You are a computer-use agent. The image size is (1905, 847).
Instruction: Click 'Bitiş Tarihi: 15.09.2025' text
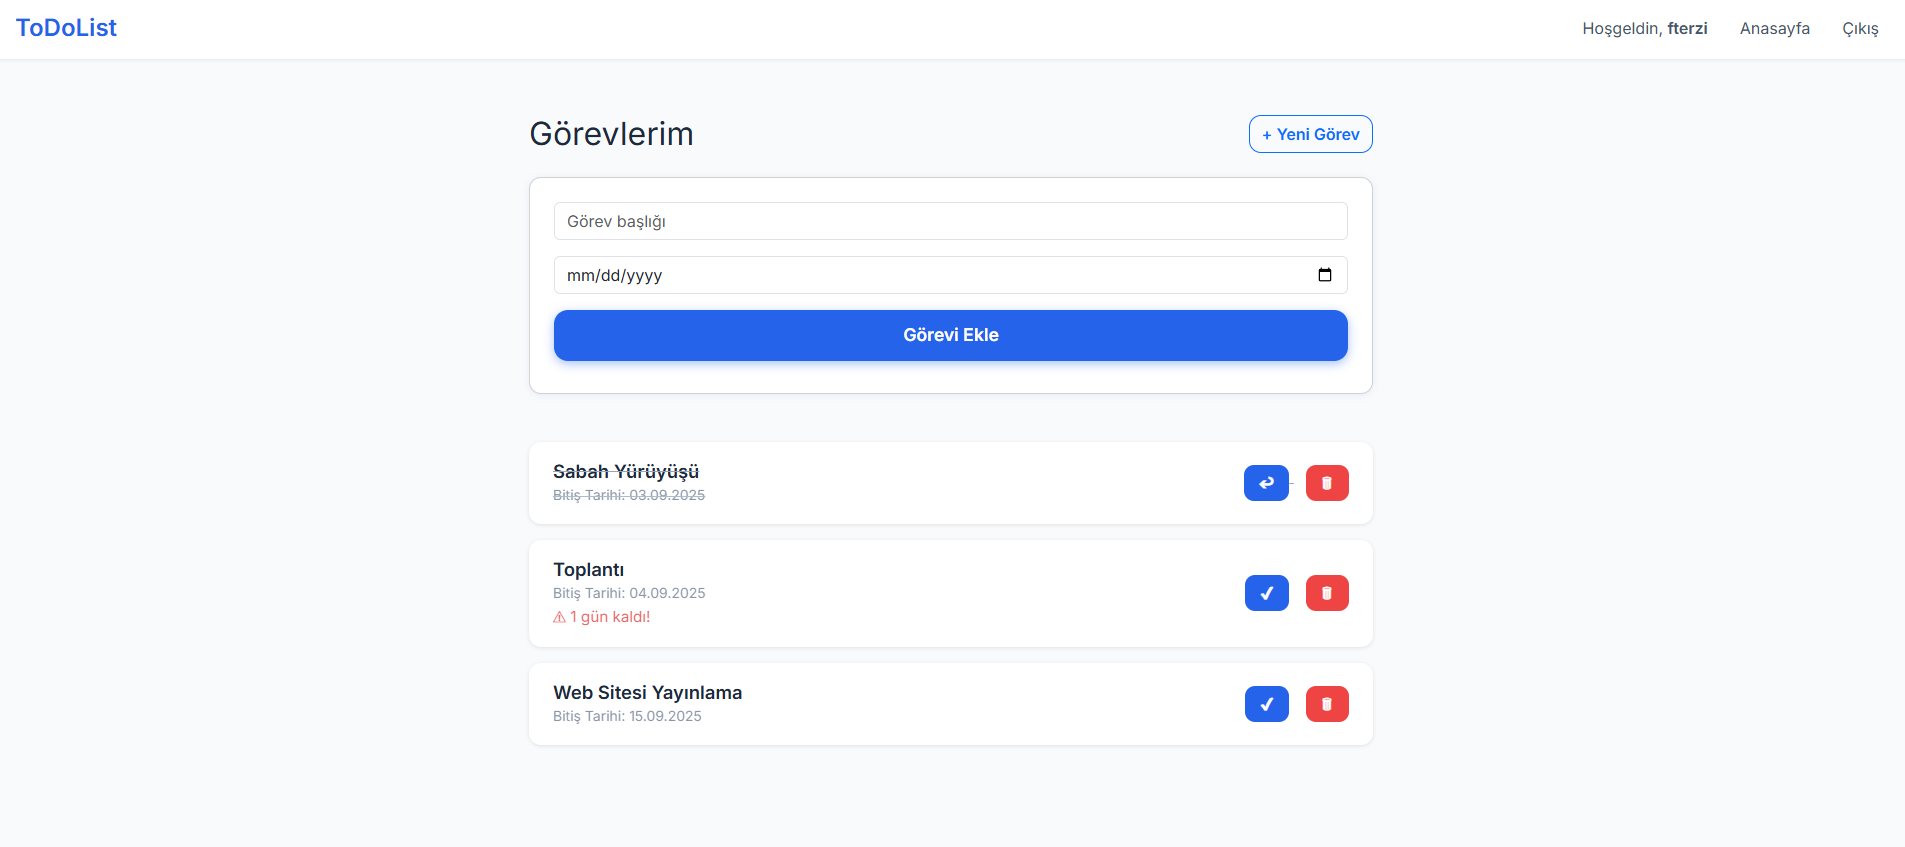[x=627, y=716]
